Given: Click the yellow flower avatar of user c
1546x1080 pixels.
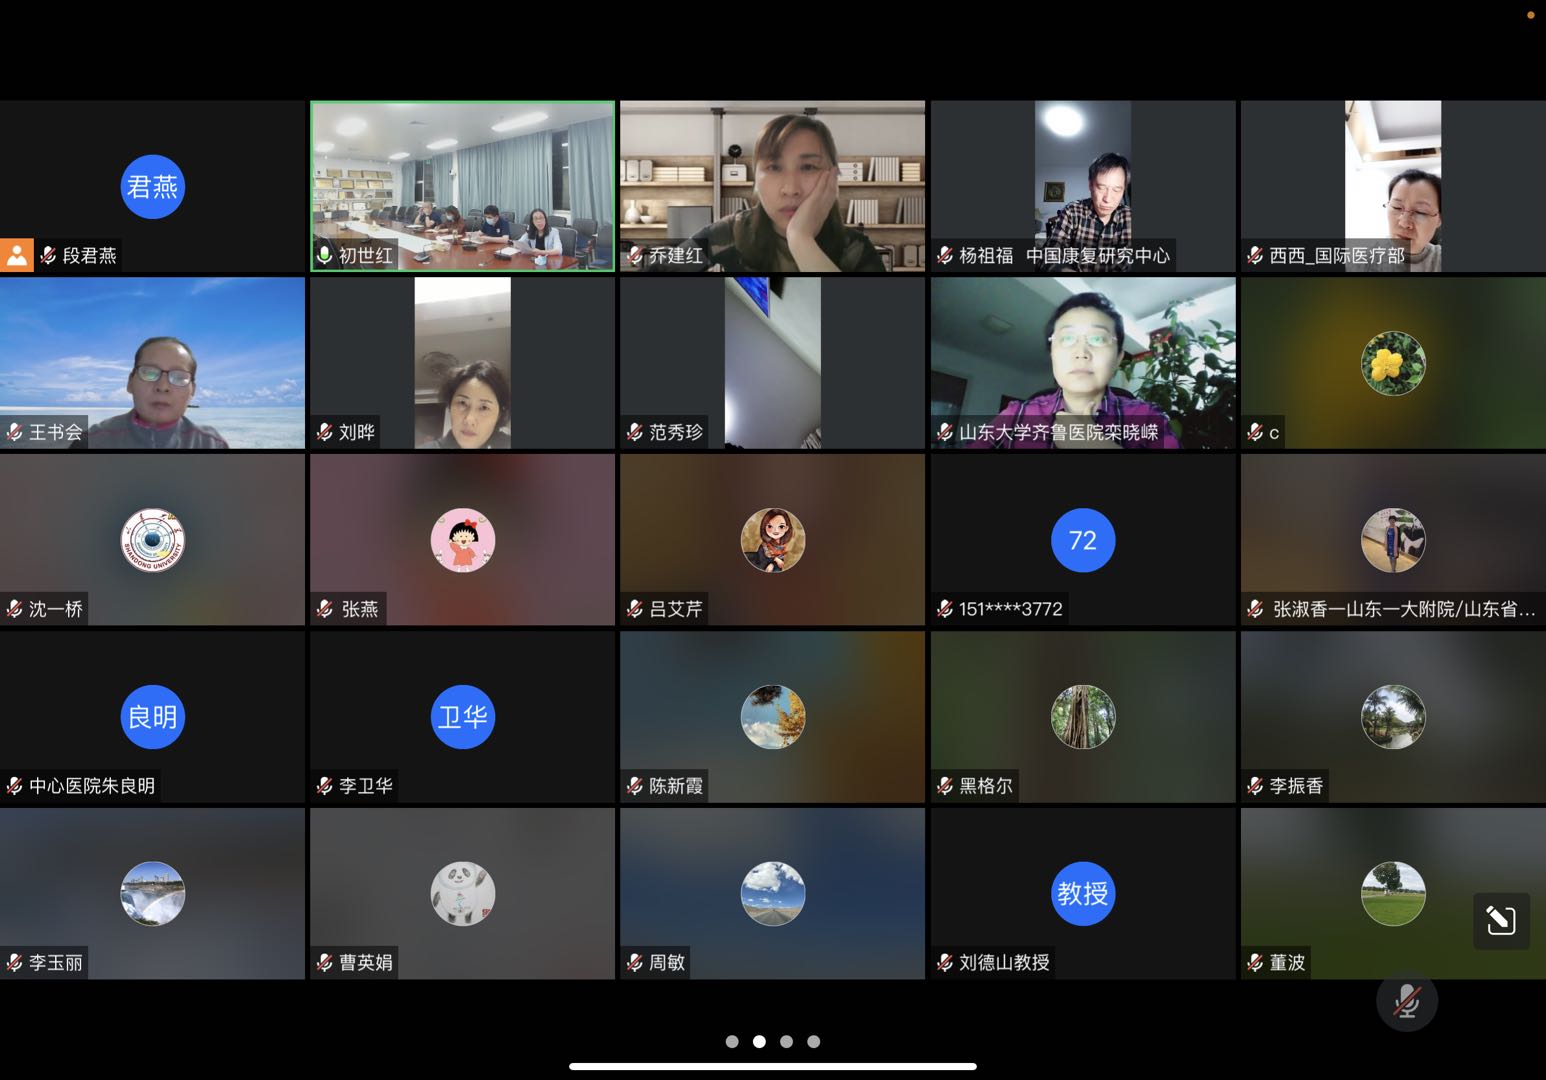Looking at the screenshot, I should tap(1392, 364).
